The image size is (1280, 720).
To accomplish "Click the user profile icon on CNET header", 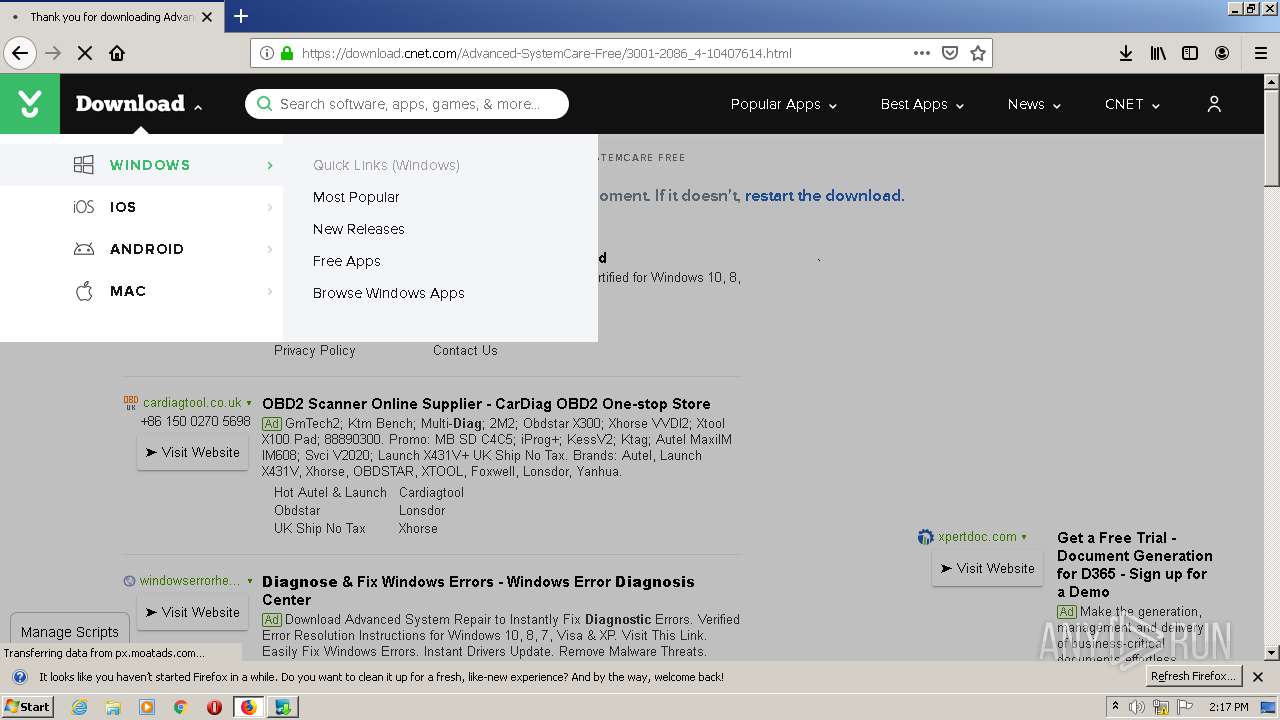I will (x=1214, y=104).
